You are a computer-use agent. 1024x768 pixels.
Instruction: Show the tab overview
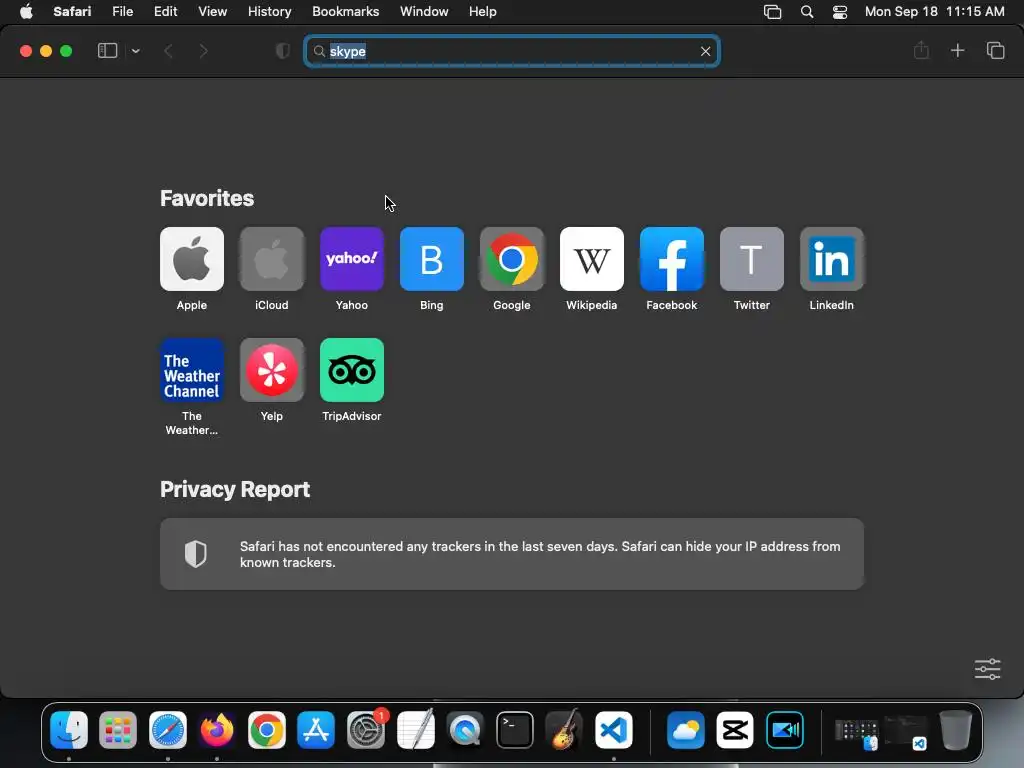(995, 50)
